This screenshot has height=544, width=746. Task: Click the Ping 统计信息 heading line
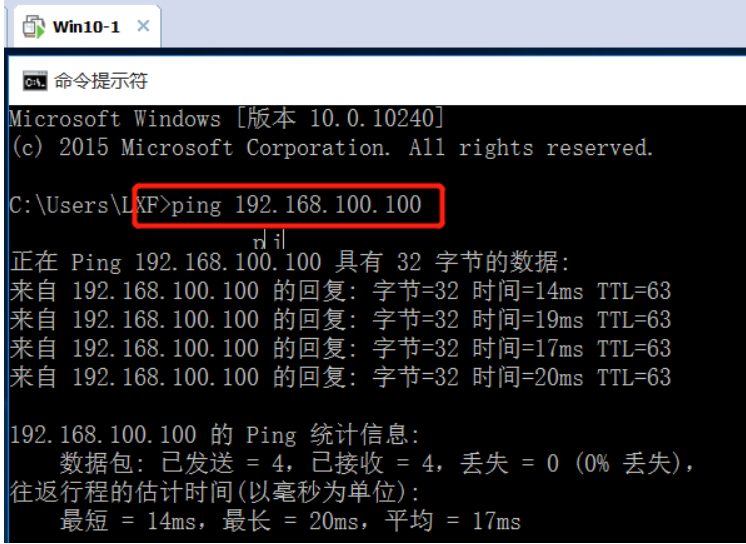tap(215, 435)
